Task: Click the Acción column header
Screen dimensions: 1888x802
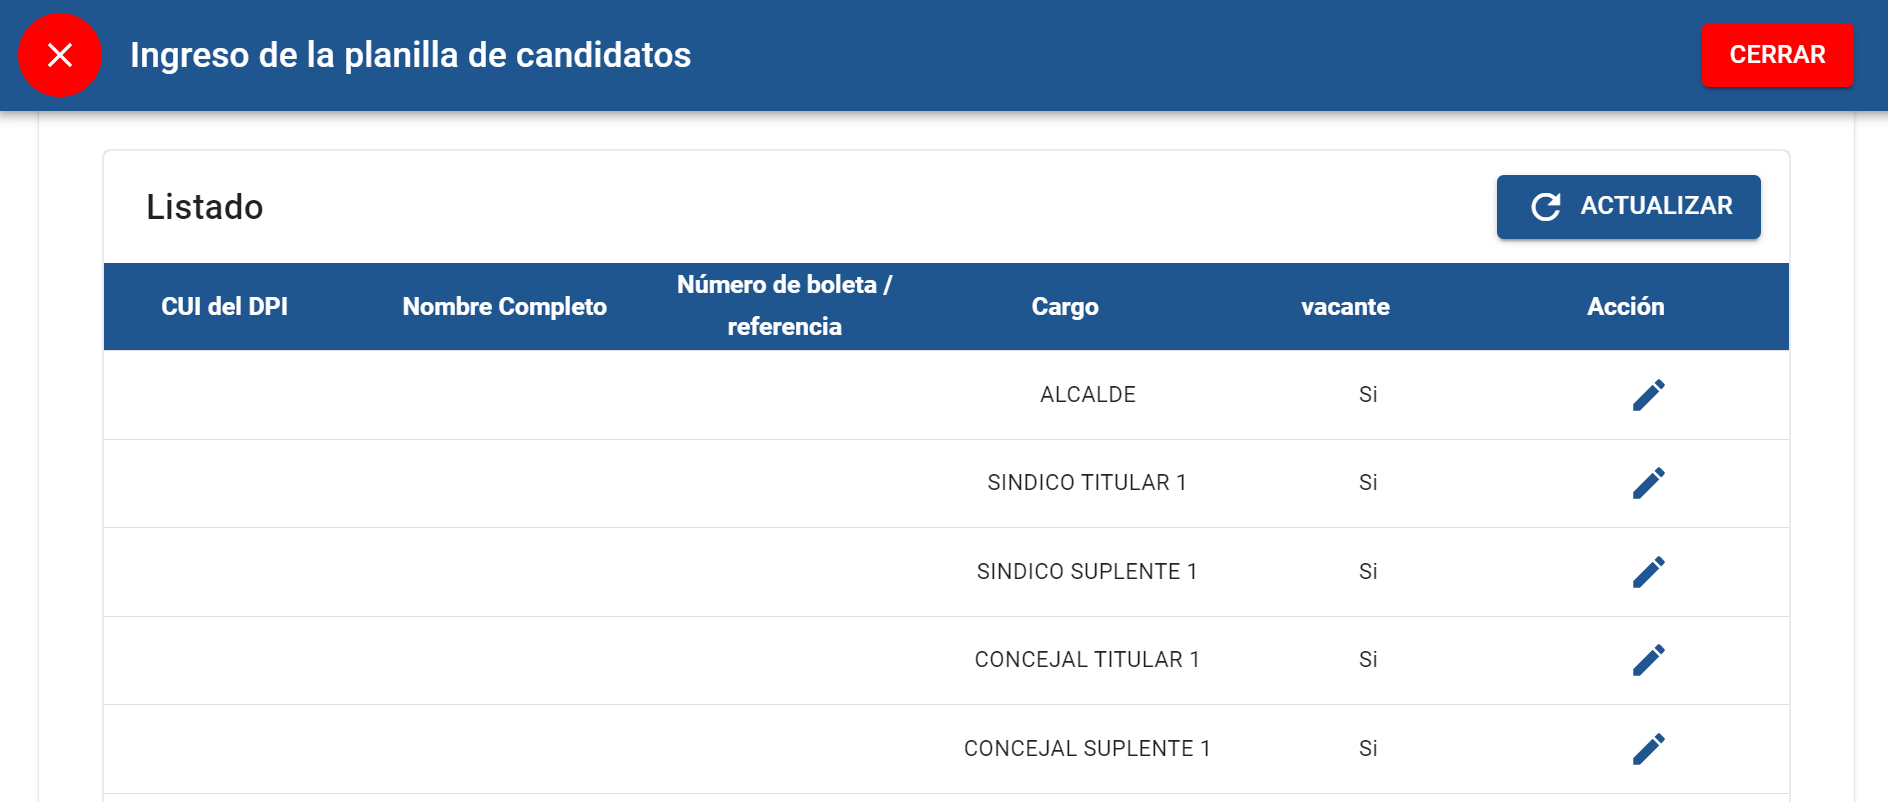Action: tap(1625, 307)
